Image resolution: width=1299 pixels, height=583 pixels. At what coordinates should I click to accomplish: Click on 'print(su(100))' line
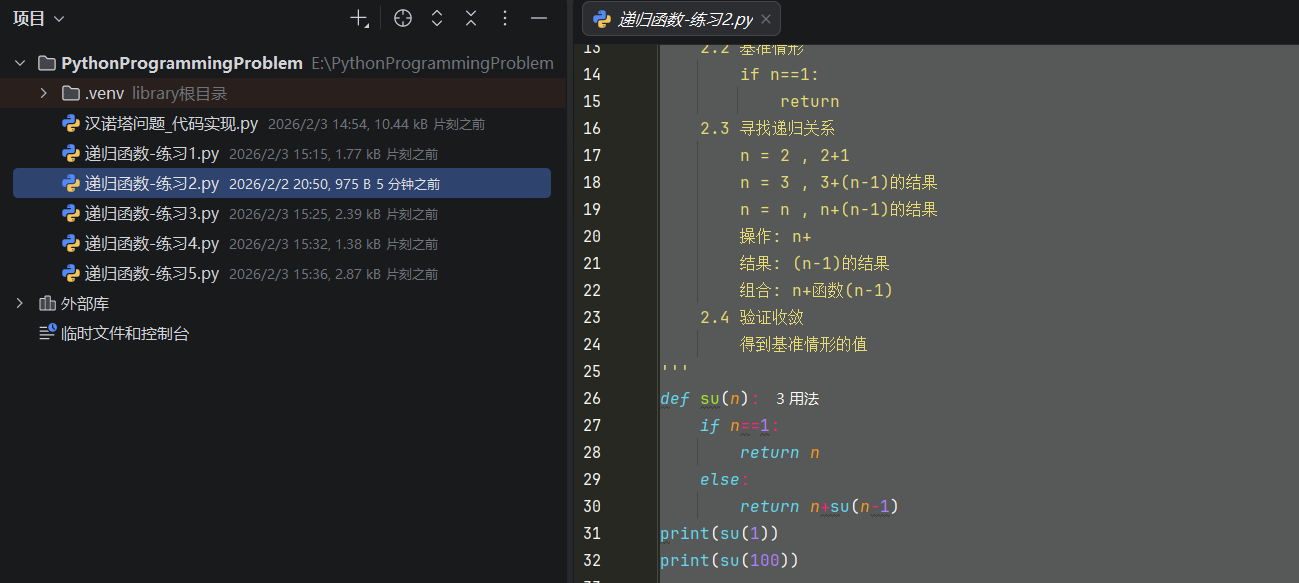point(730,560)
